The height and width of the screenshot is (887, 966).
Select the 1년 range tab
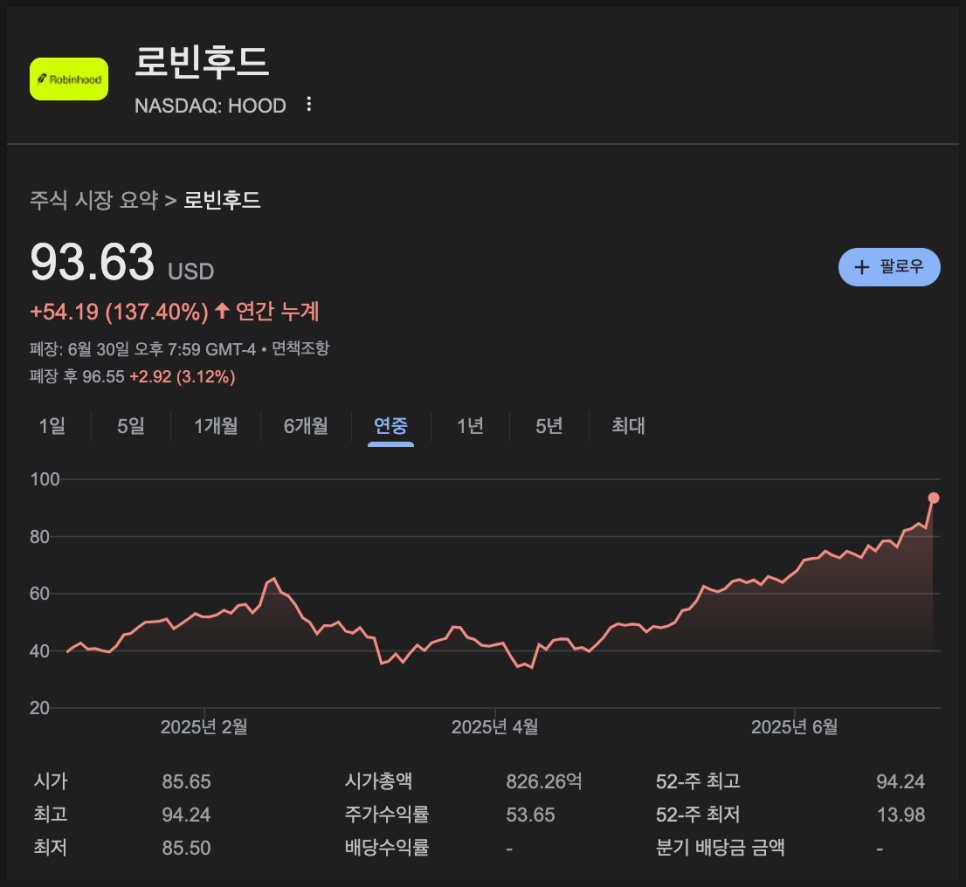tap(470, 426)
